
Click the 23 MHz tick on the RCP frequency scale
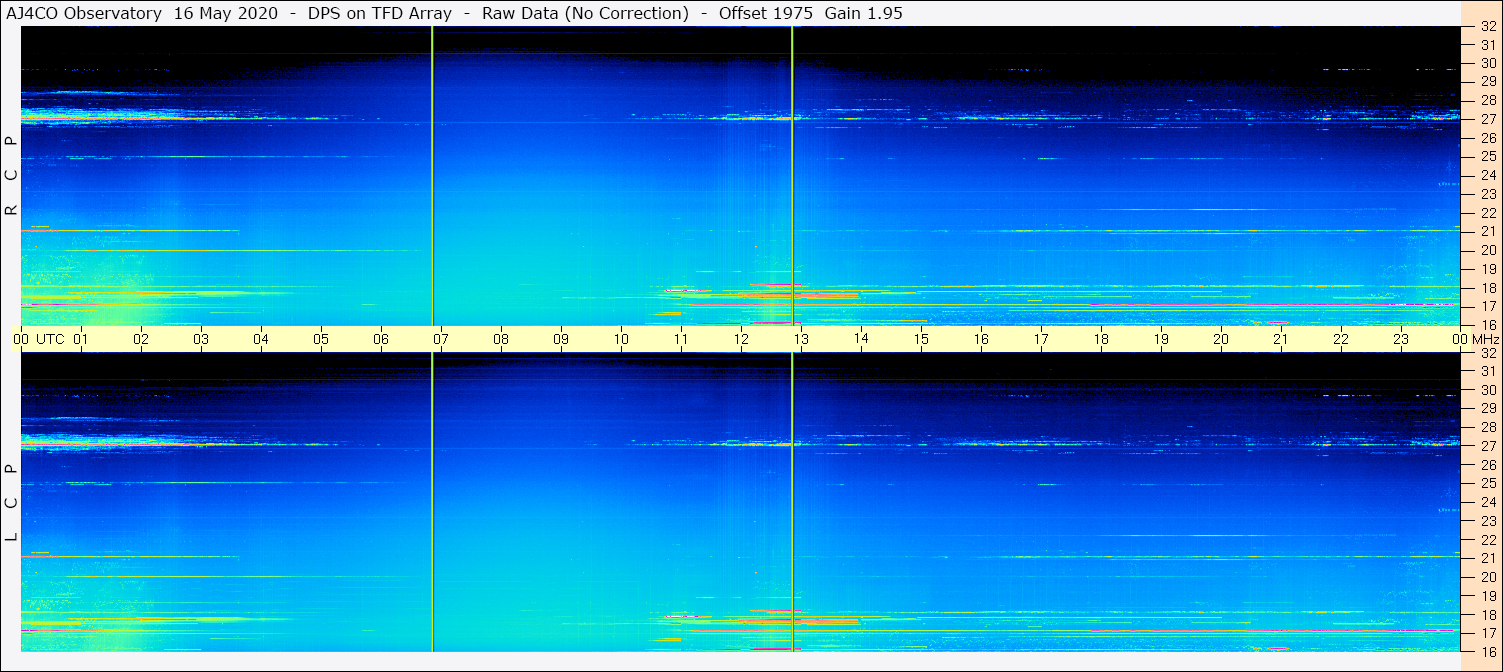click(1487, 194)
